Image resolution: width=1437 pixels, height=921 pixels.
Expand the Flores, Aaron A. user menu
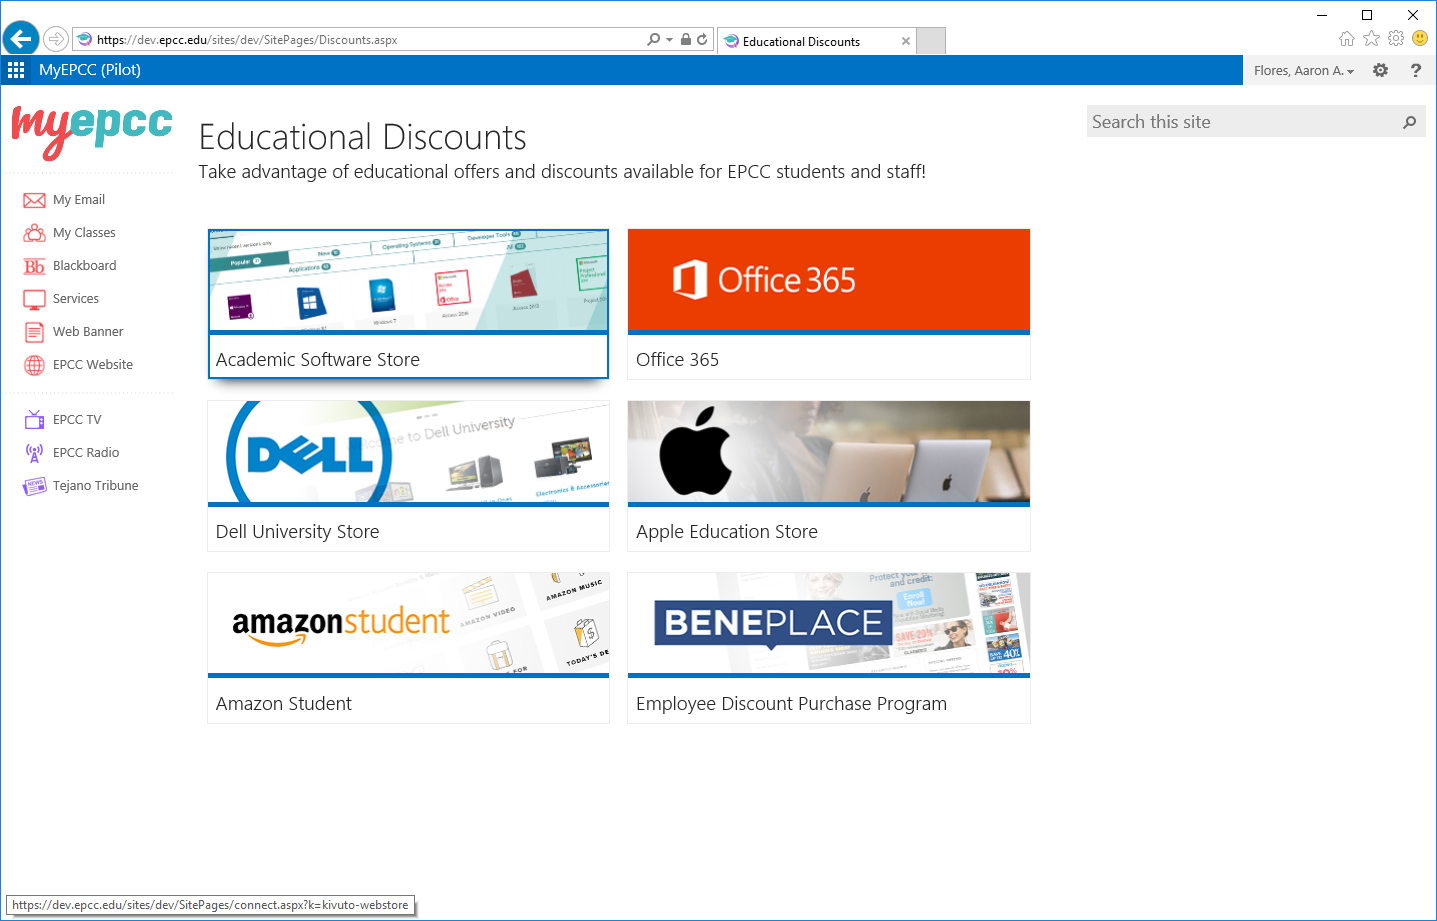point(1303,70)
